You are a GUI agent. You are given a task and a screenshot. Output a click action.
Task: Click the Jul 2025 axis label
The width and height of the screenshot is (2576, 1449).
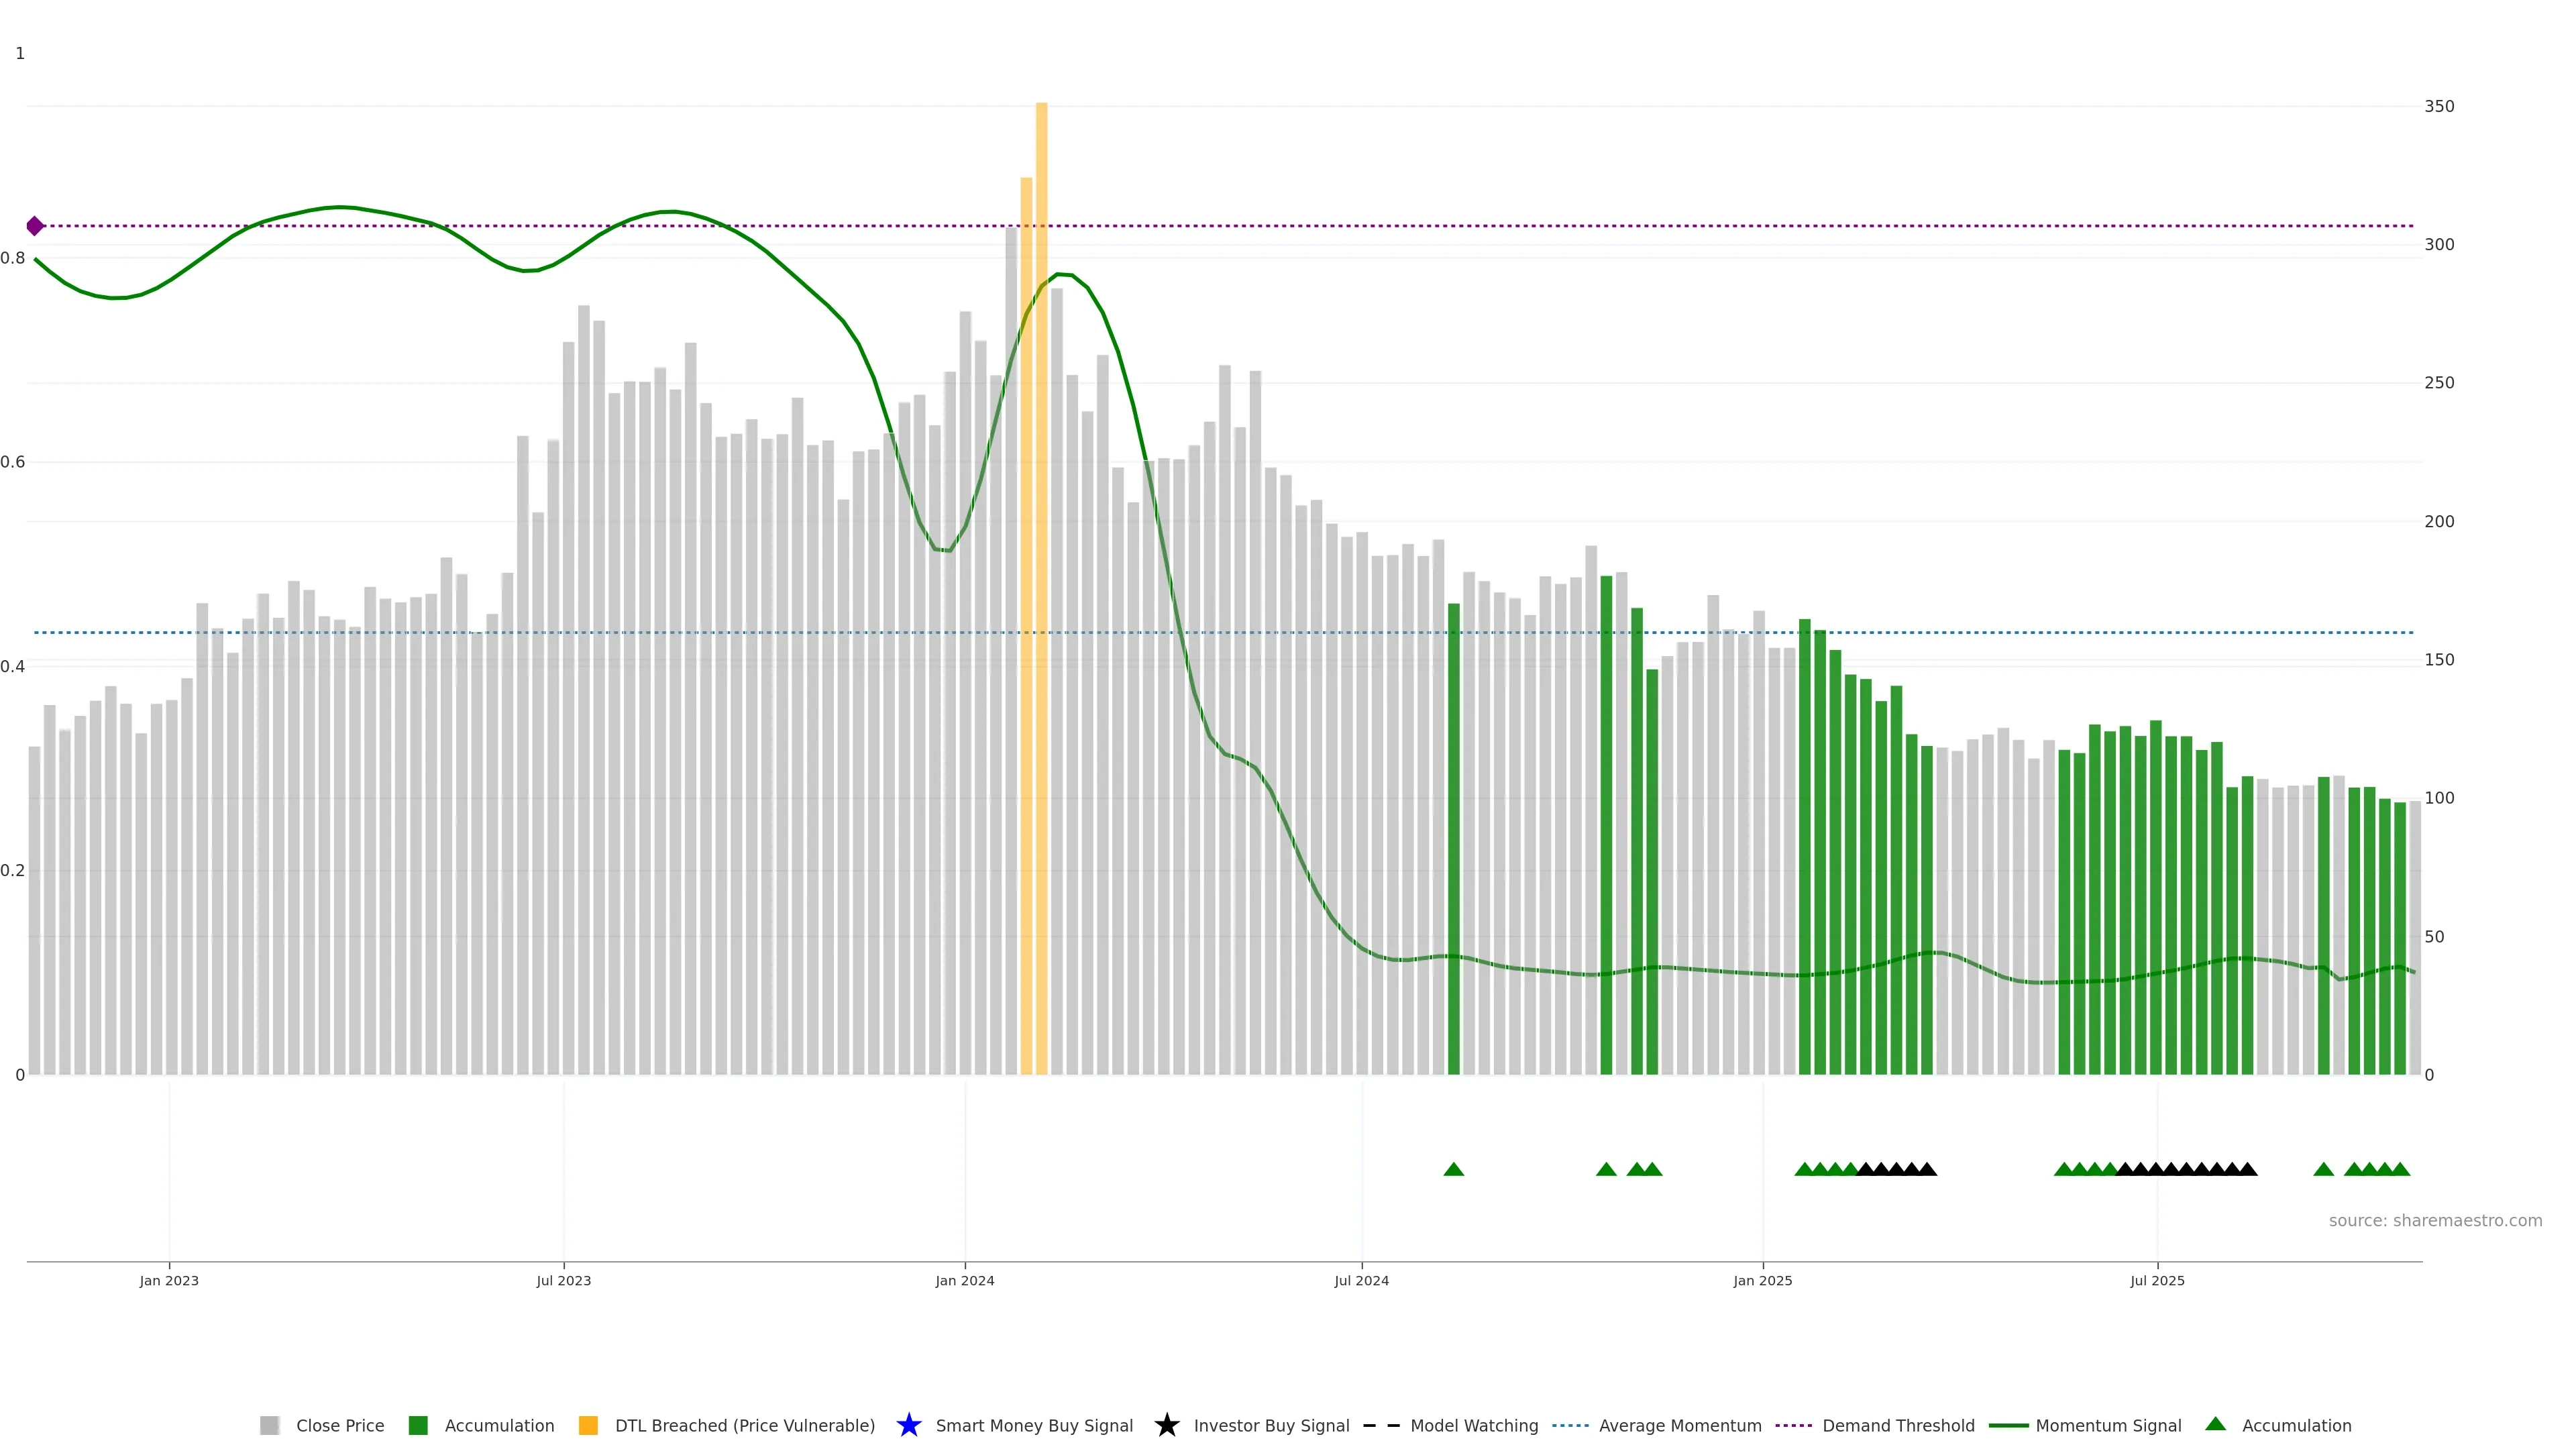(2157, 1281)
